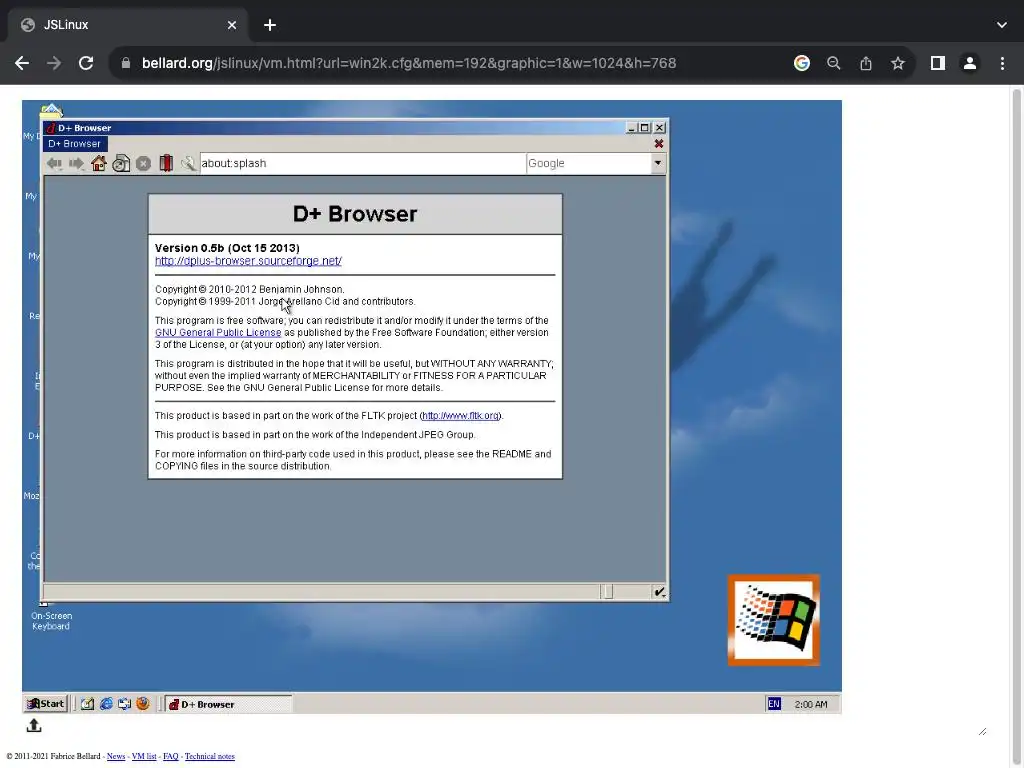The height and width of the screenshot is (768, 1024).
Task: Click Chrome's back navigation arrow
Action: coord(22,63)
